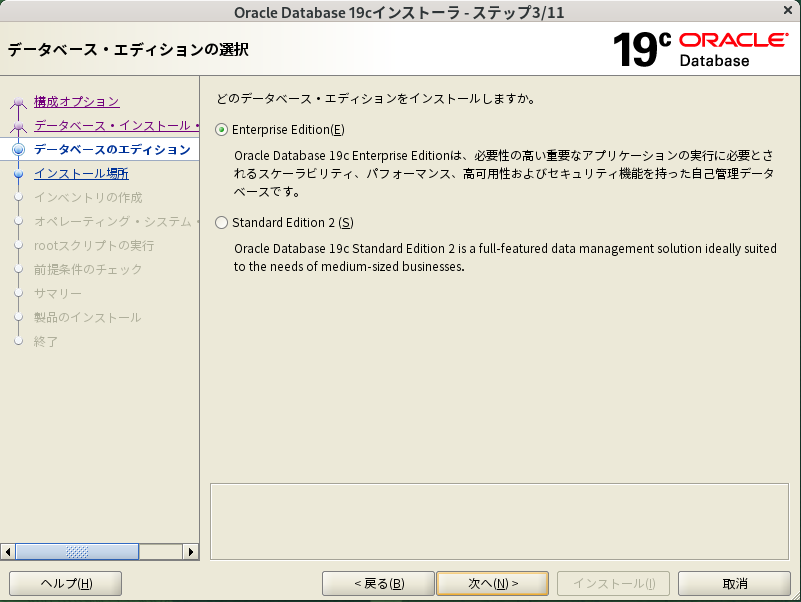Image resolution: width=801 pixels, height=602 pixels.
Task: Select the データベースのエディション step
Action: click(112, 150)
